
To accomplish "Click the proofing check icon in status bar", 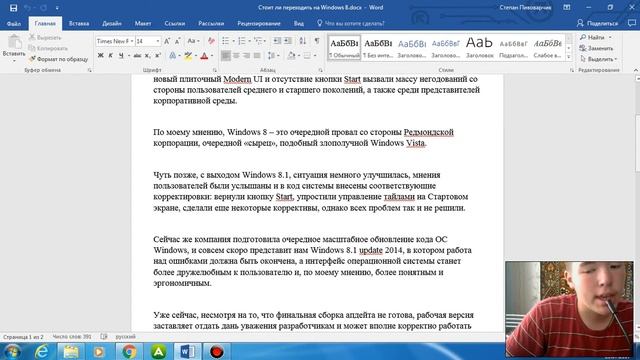I will [104, 337].
